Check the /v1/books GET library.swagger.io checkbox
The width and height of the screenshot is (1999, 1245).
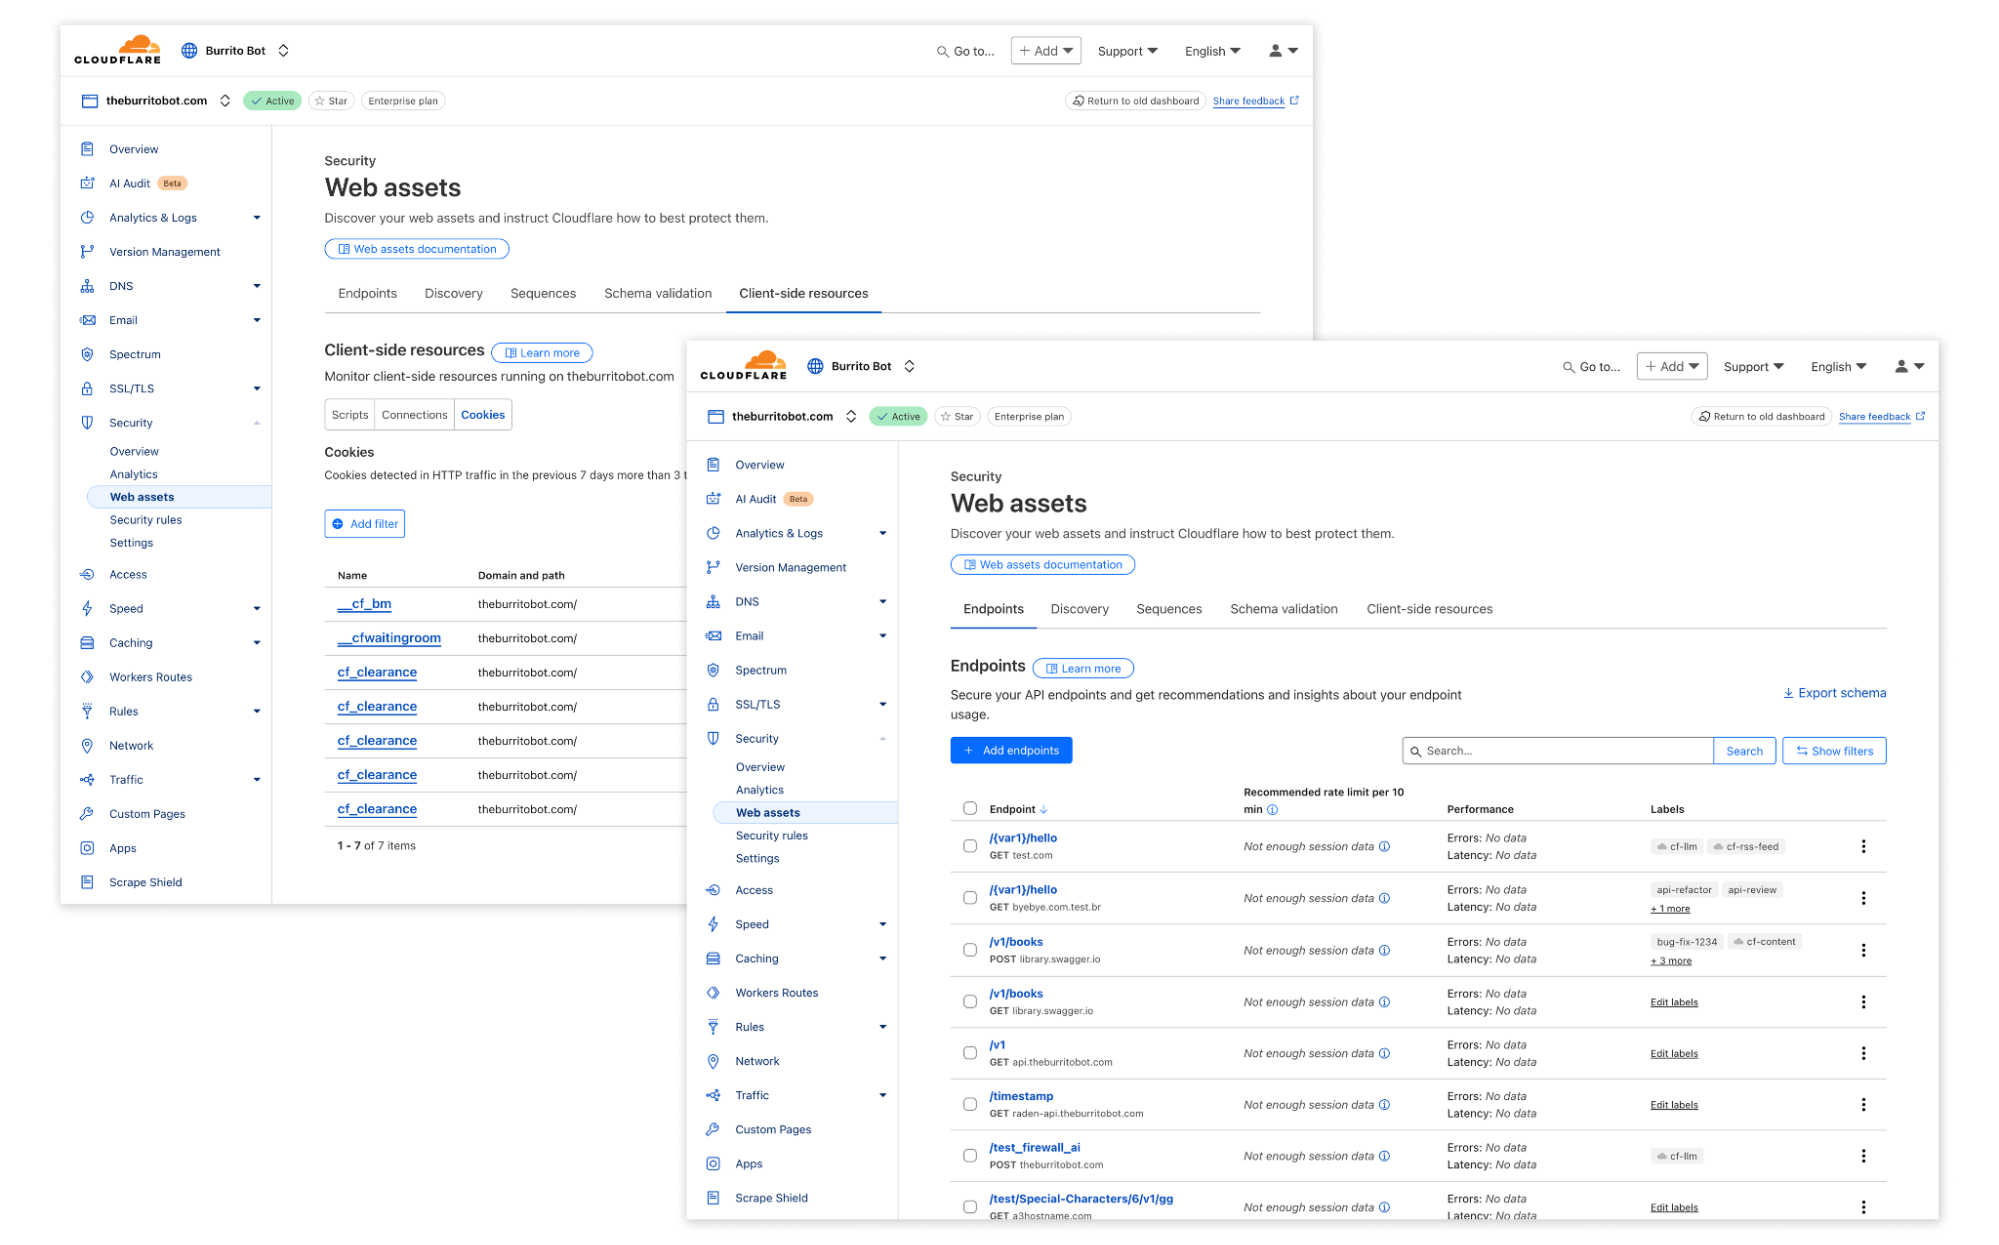pyautogui.click(x=969, y=1001)
